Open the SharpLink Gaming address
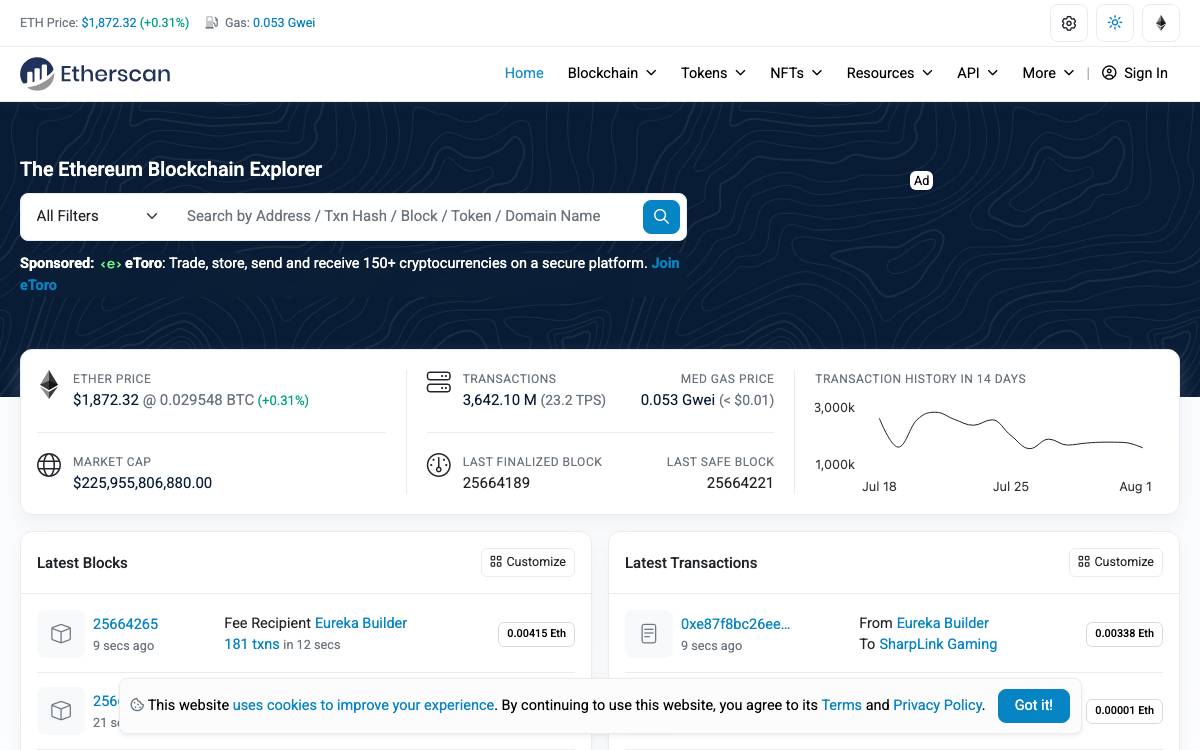The image size is (1200, 750). [938, 644]
